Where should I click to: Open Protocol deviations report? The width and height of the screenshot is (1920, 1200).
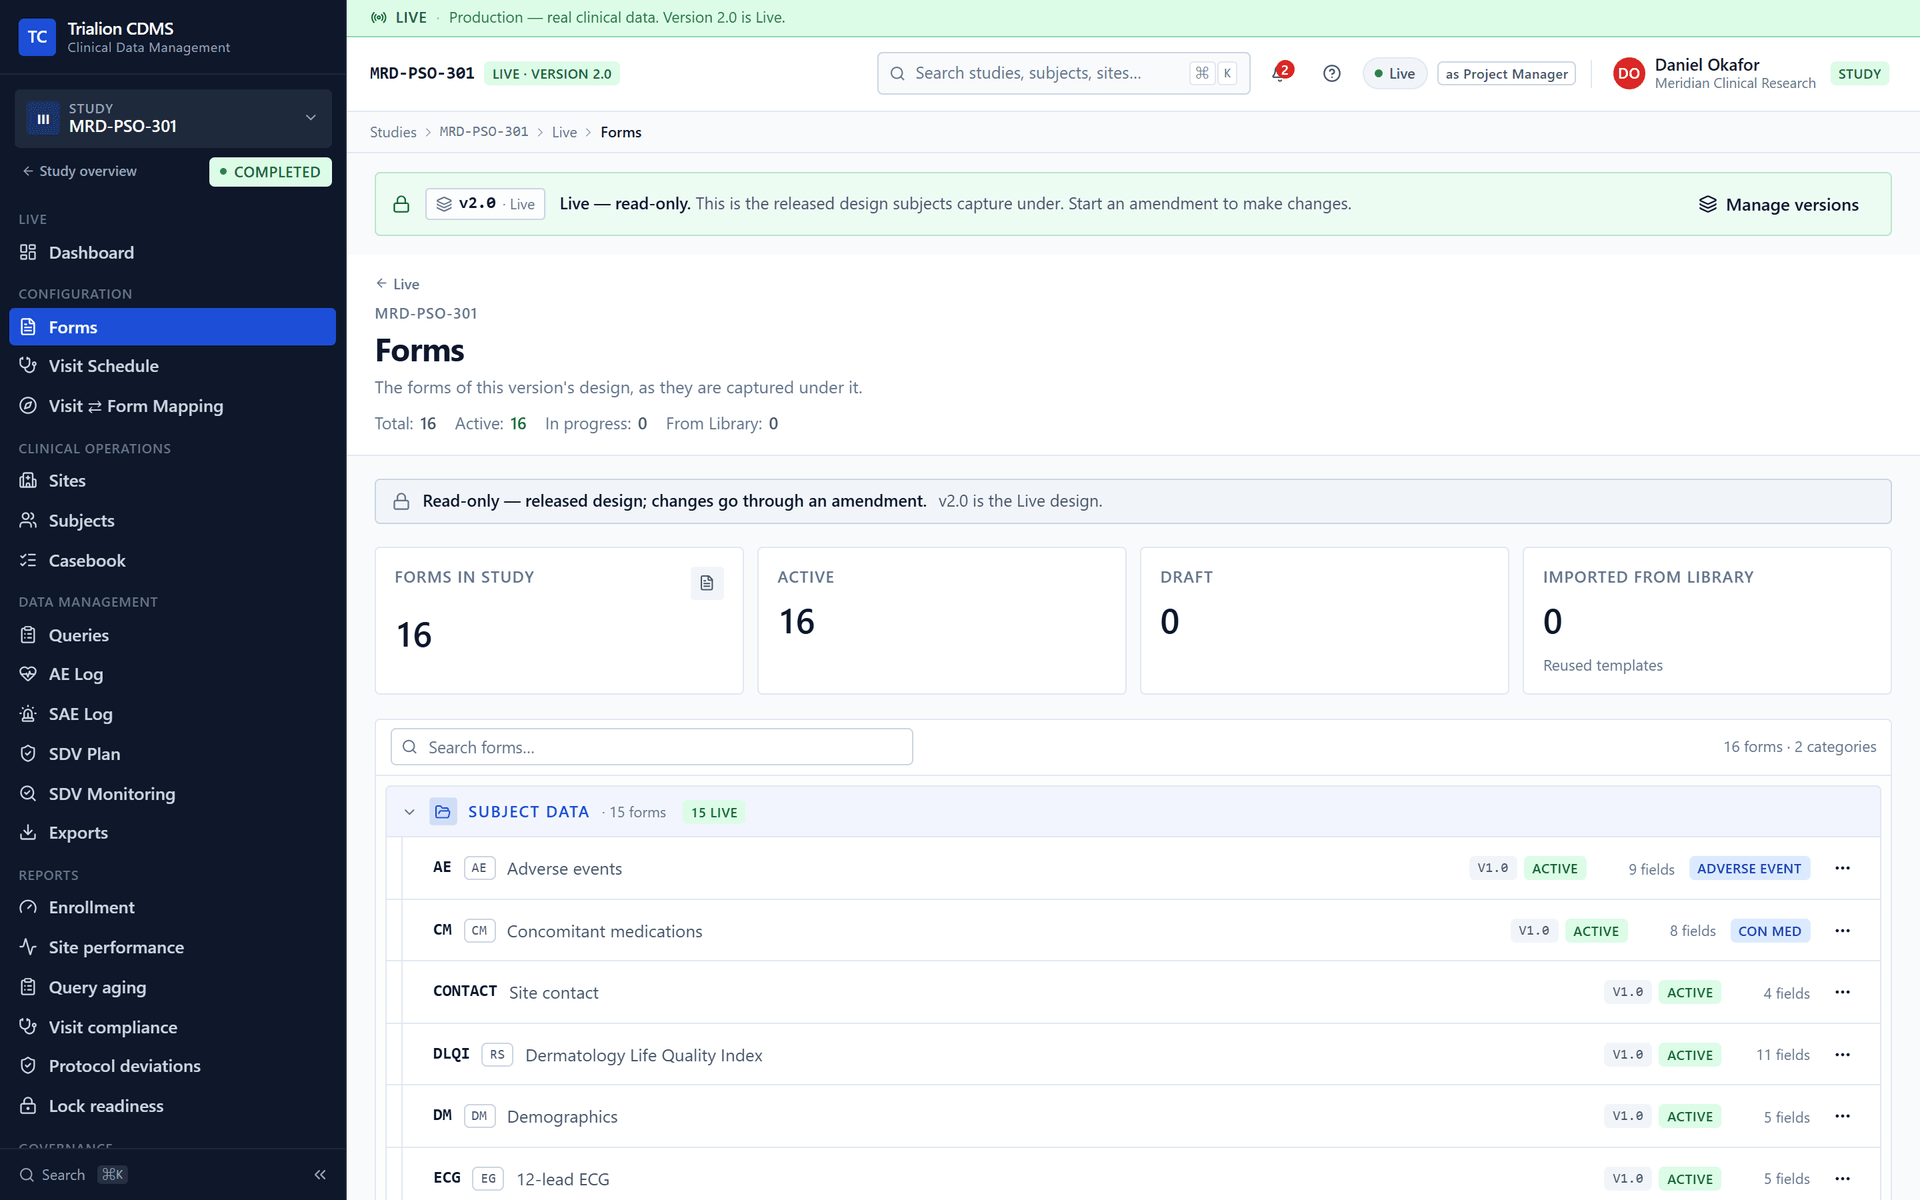tap(172, 1066)
